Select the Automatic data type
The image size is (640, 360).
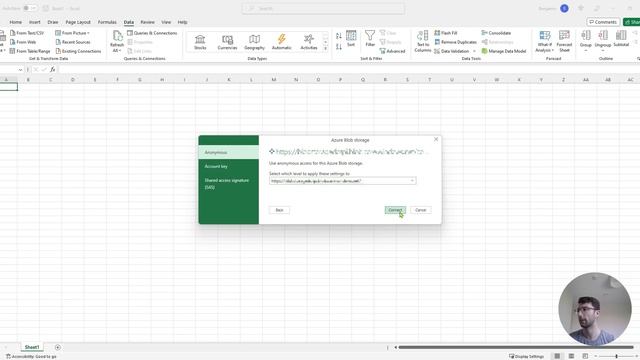(282, 42)
